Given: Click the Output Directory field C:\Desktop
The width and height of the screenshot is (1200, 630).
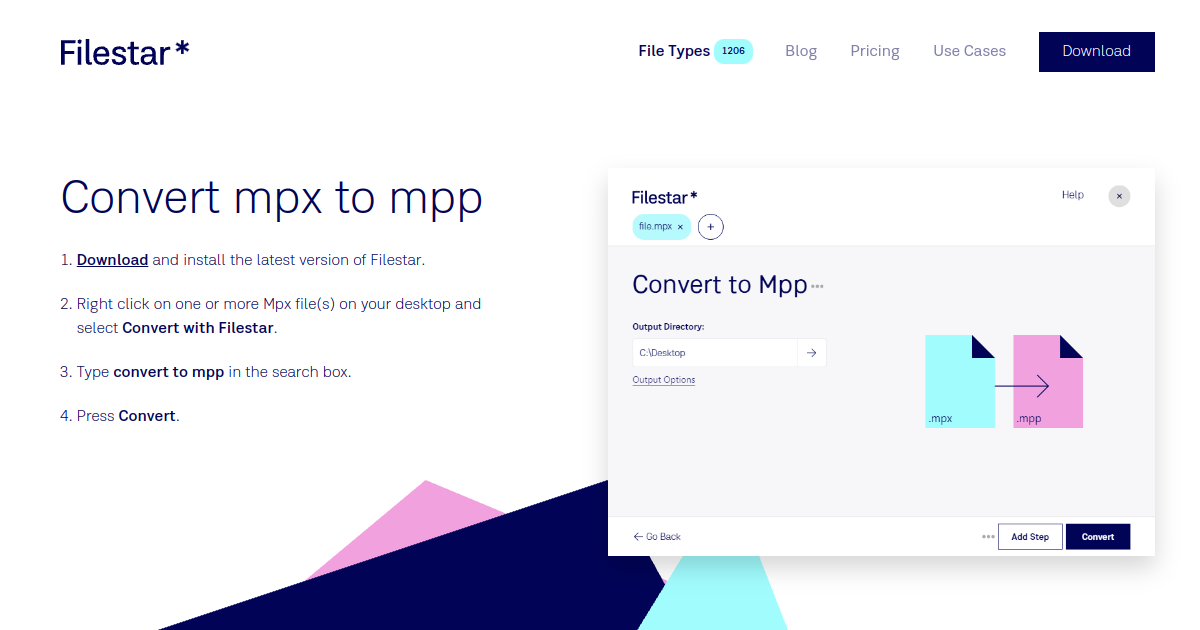Looking at the screenshot, I should [x=715, y=353].
